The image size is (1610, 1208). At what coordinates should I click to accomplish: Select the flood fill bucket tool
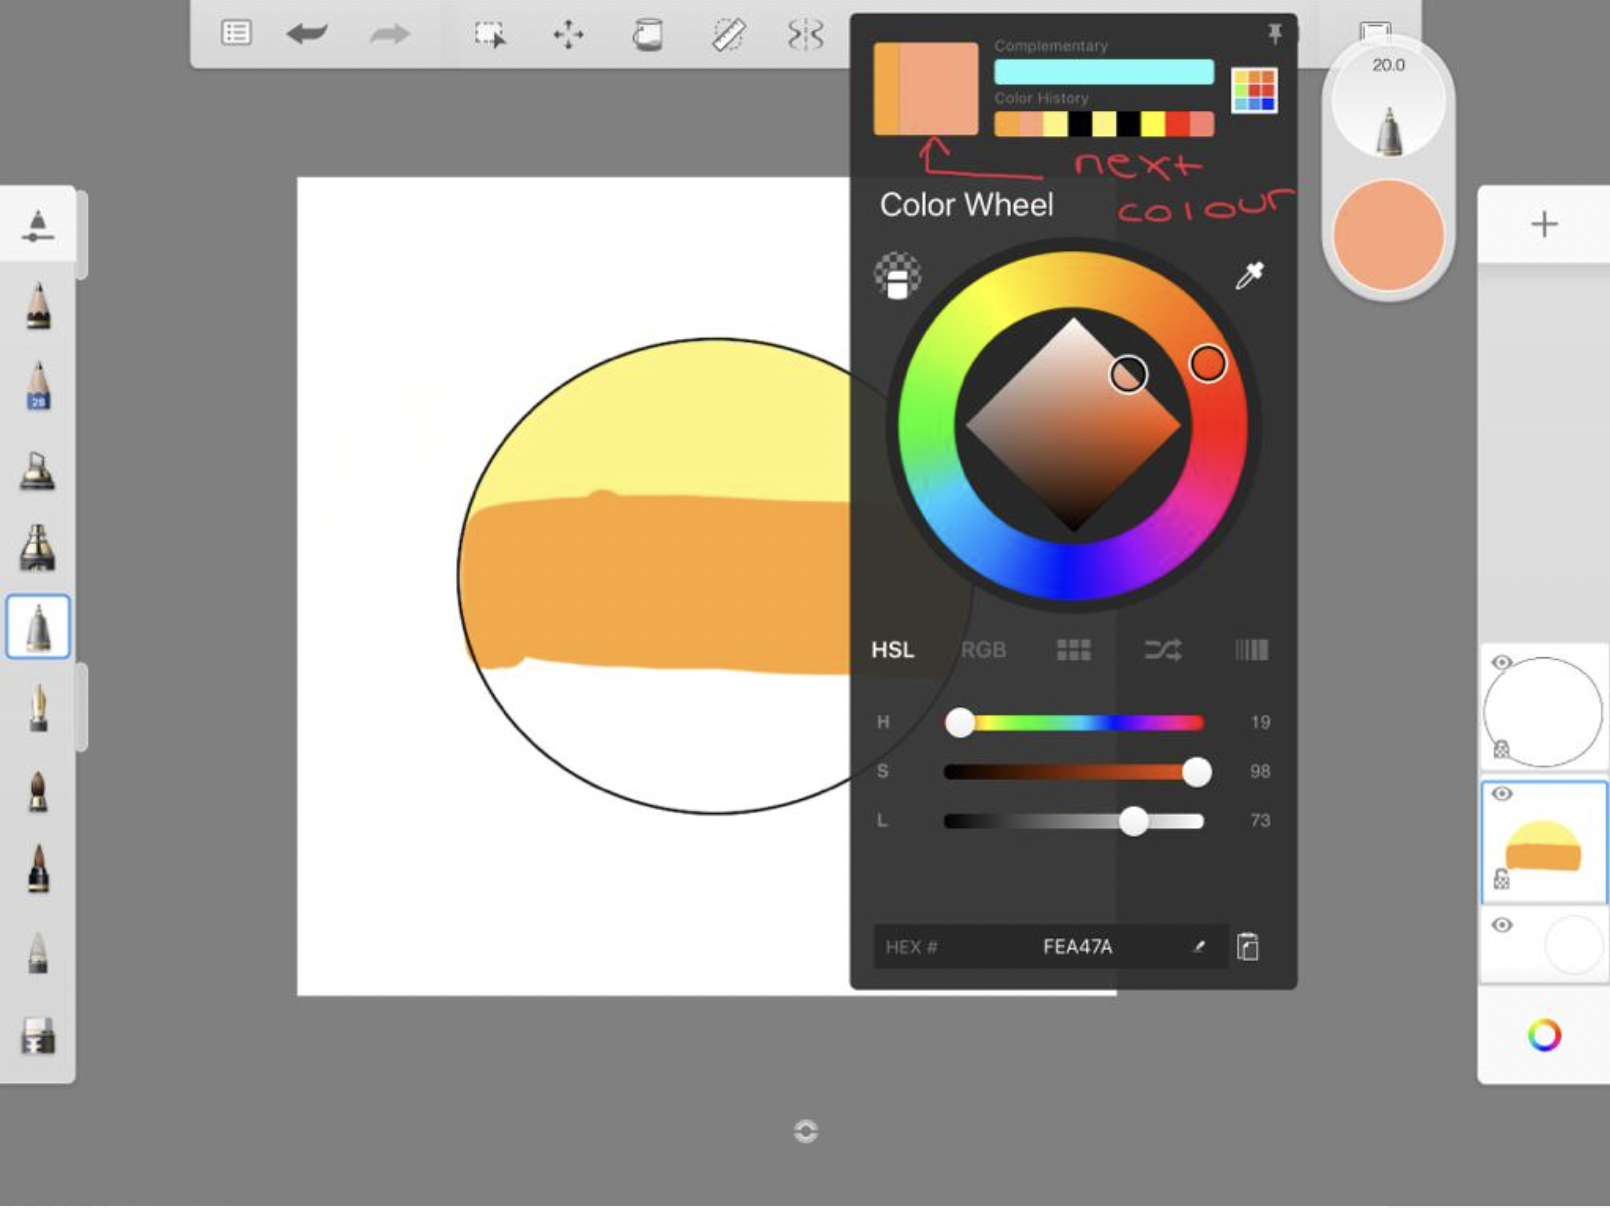(x=648, y=35)
